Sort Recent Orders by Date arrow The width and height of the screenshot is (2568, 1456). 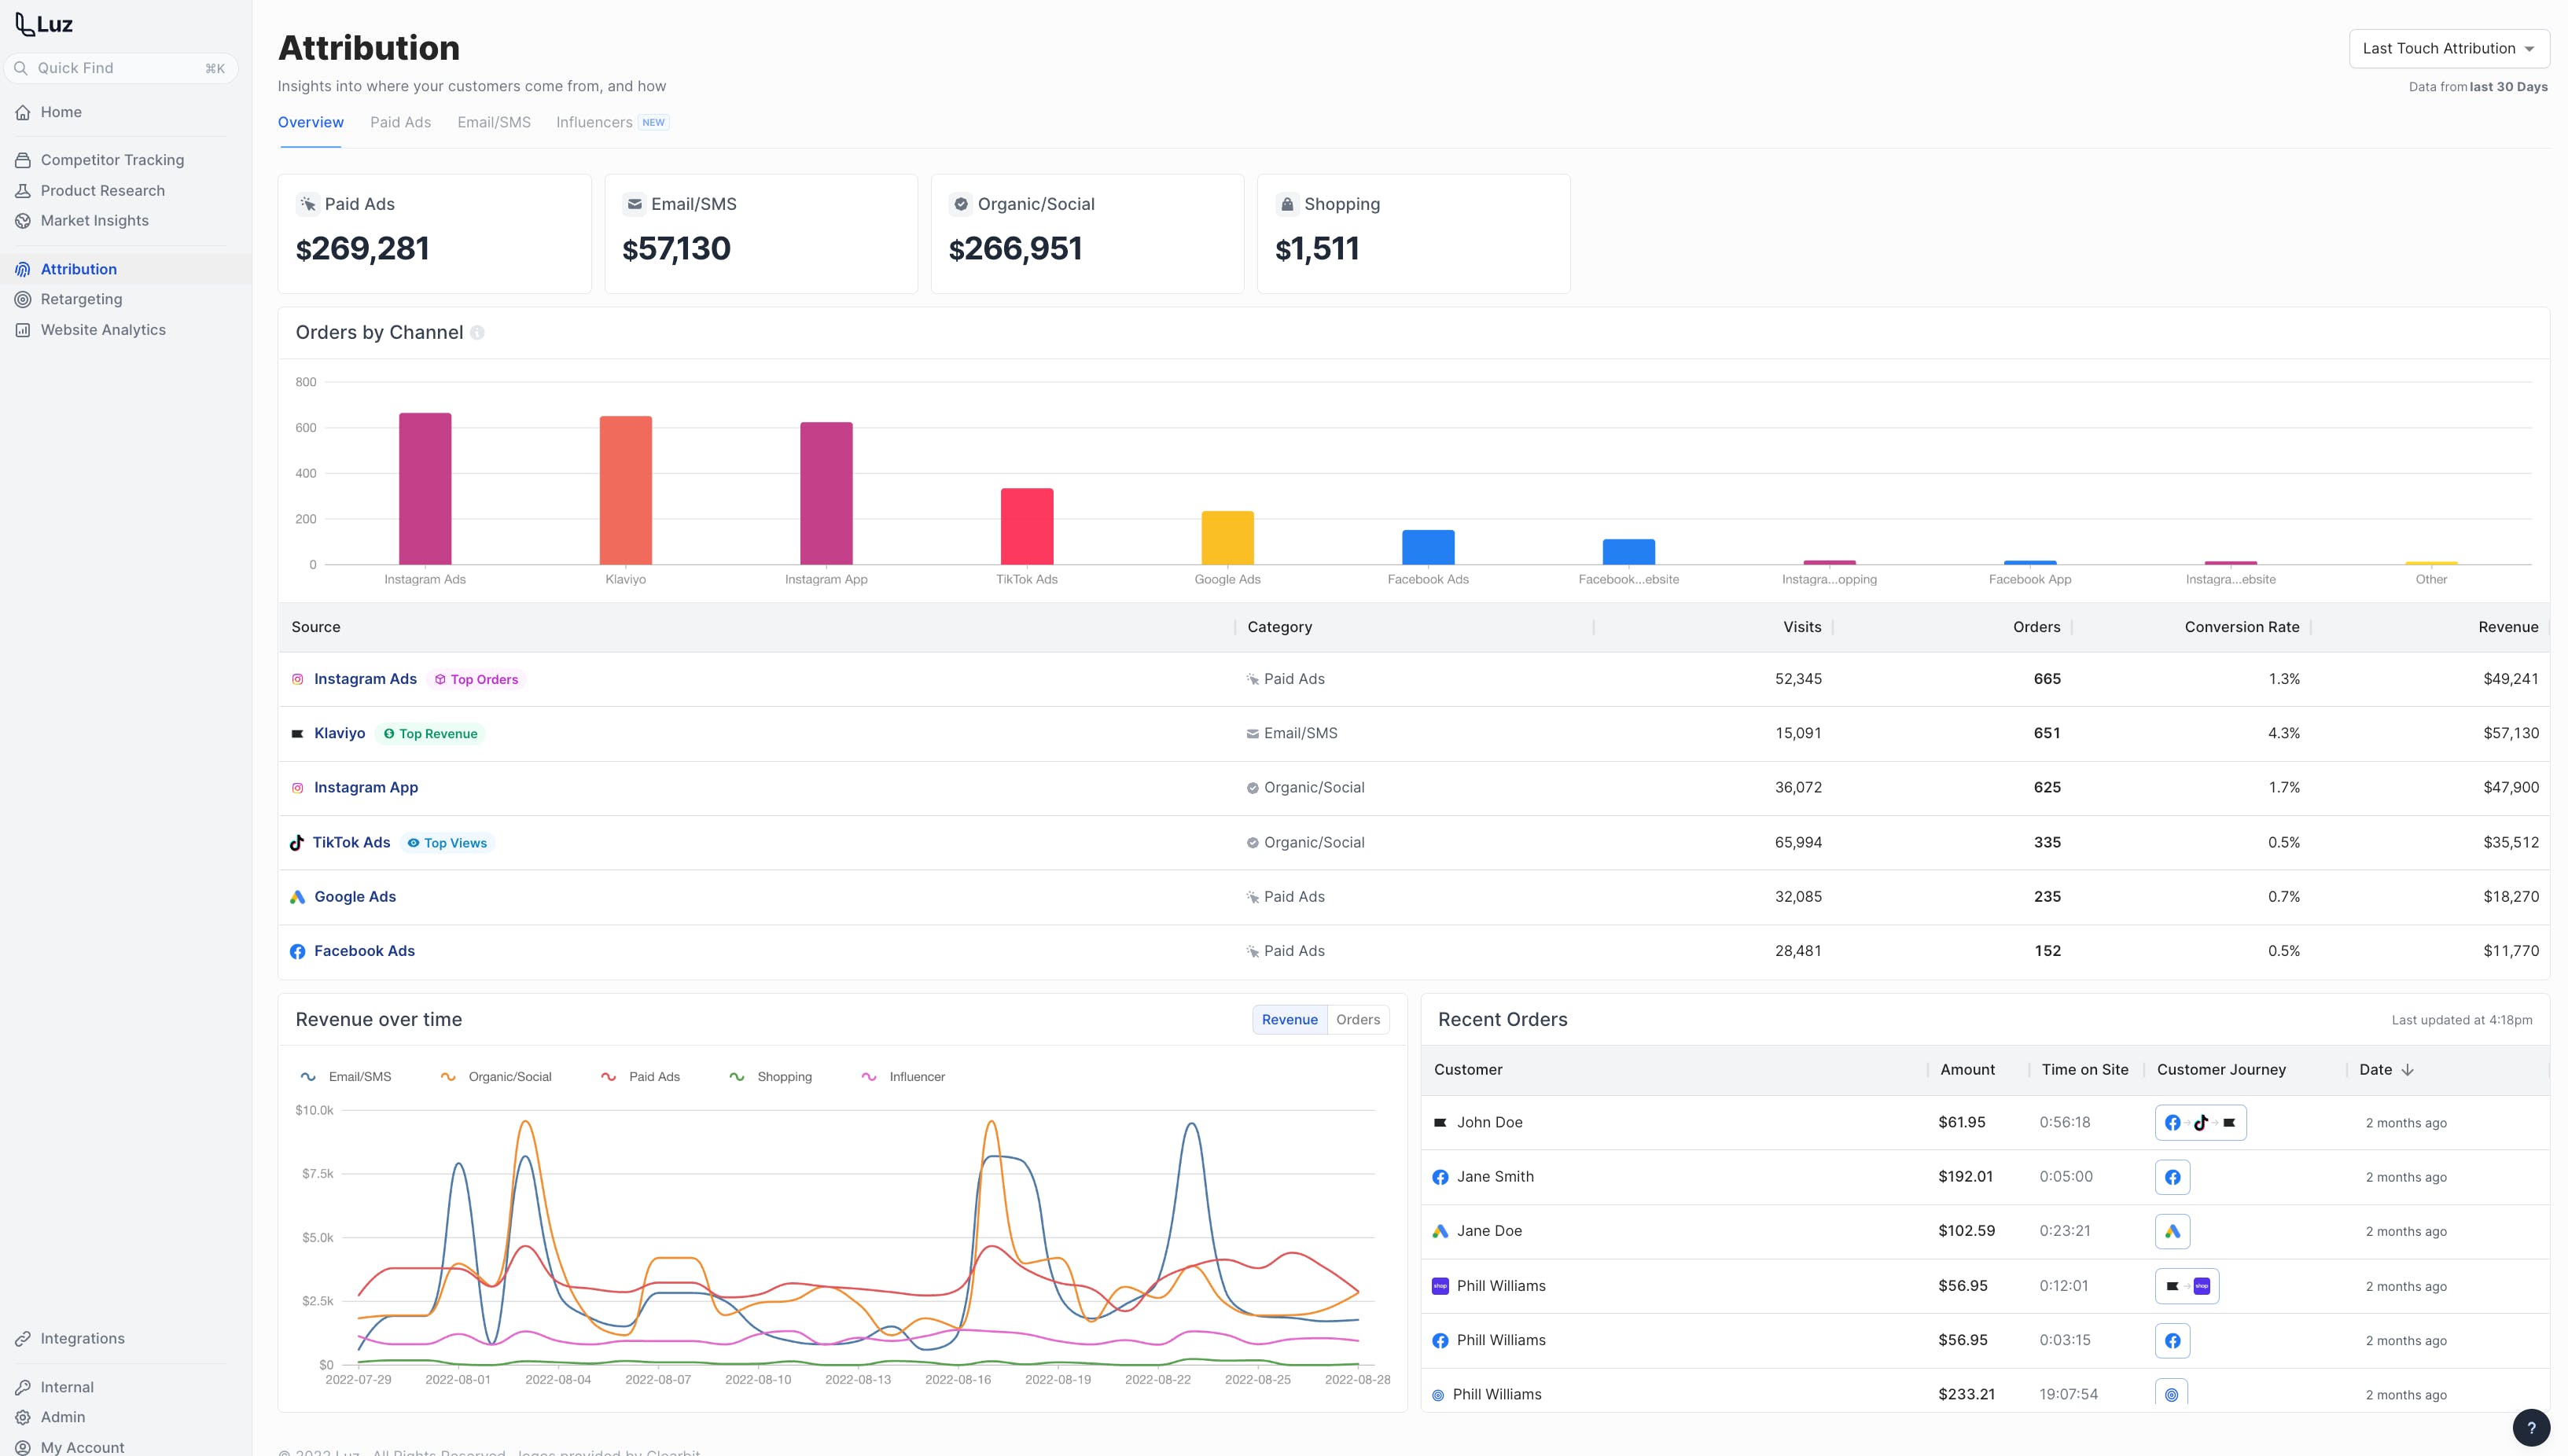(2407, 1070)
